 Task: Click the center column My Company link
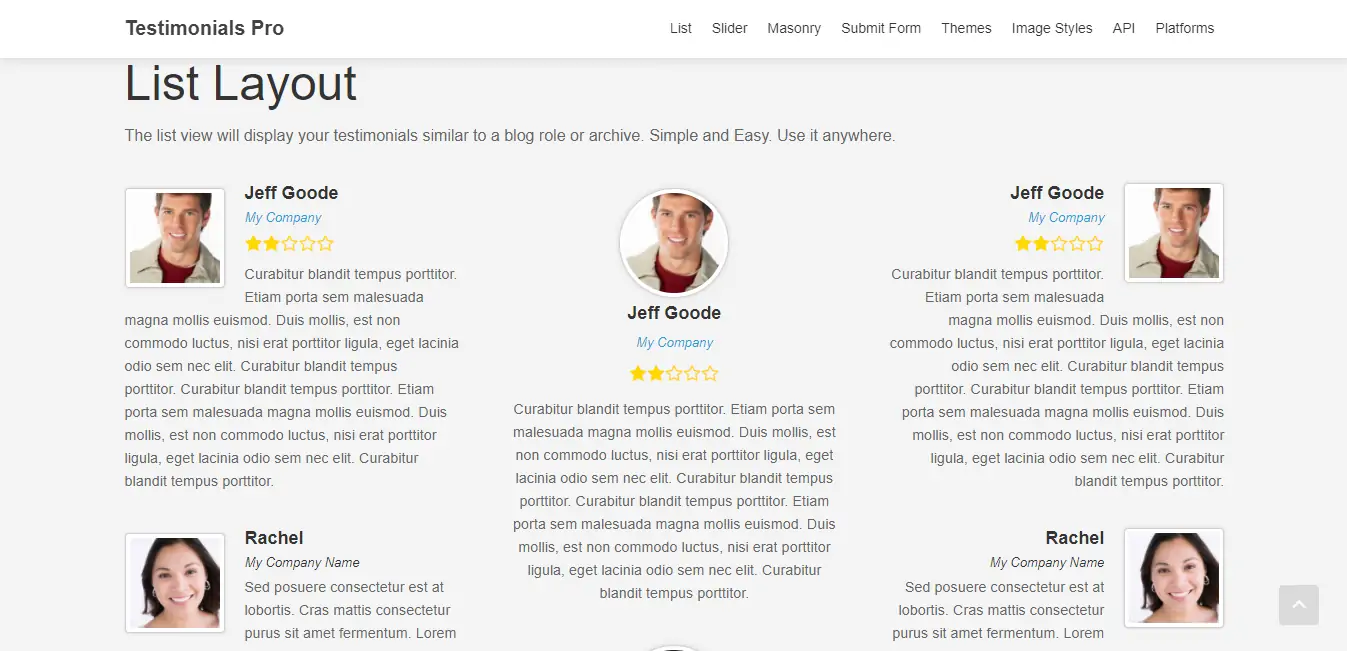pos(675,342)
